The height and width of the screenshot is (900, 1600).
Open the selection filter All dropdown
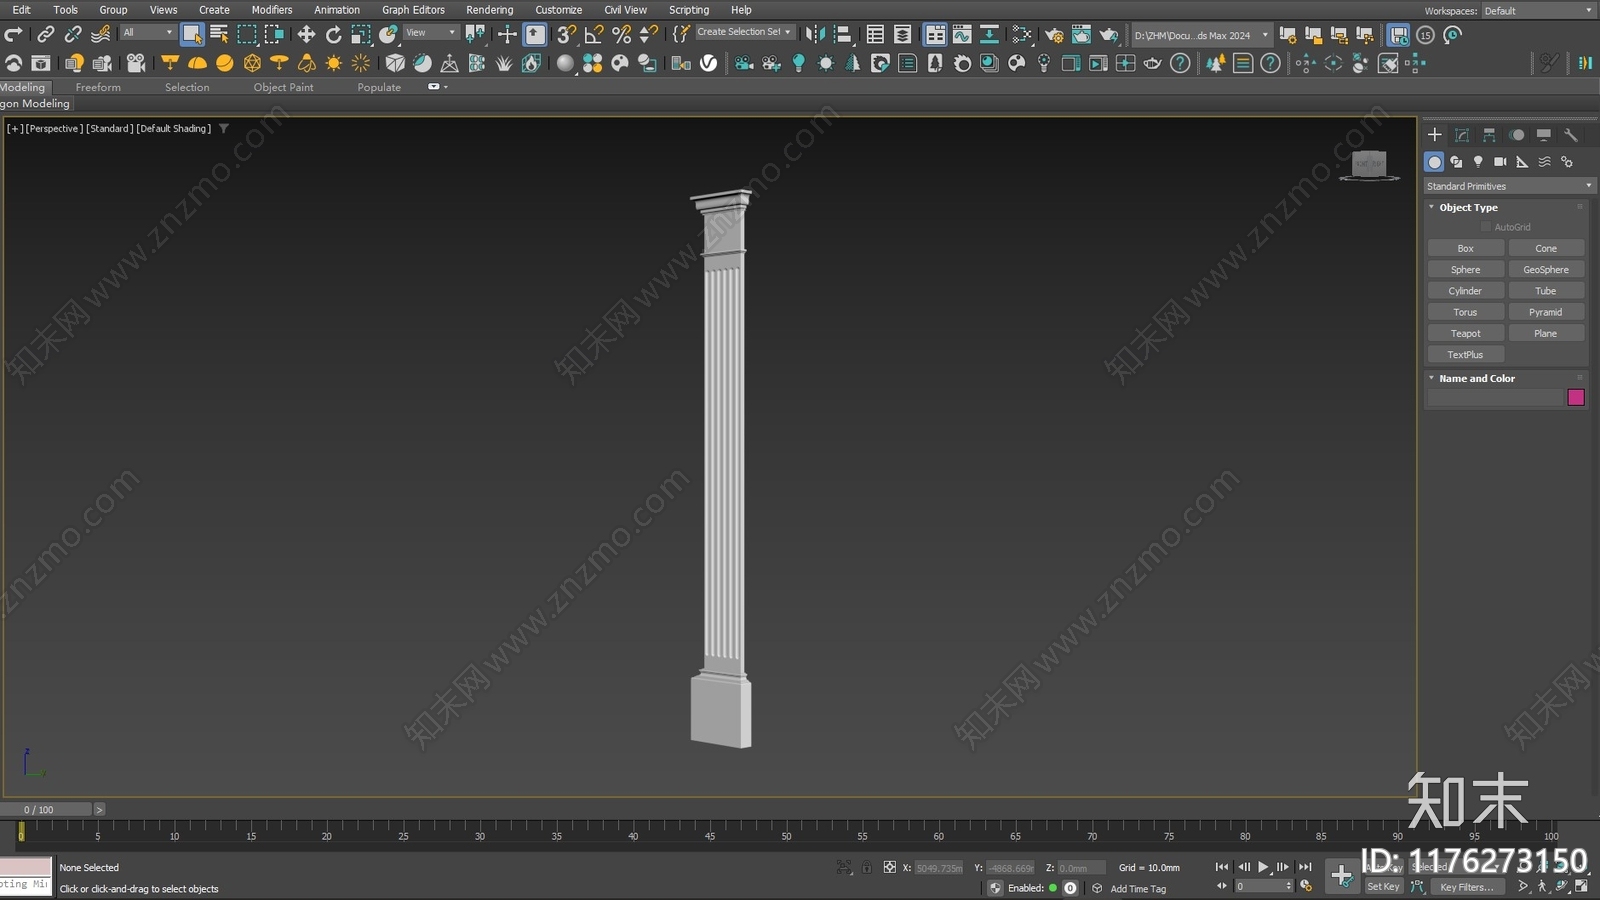[148, 33]
